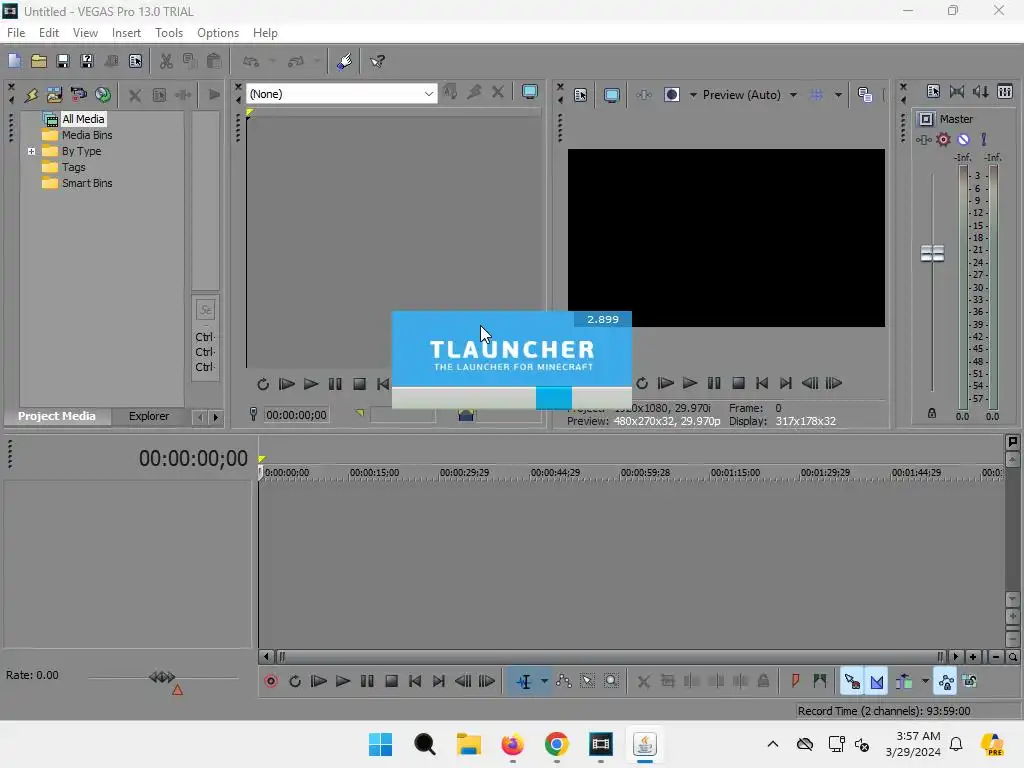Image resolution: width=1024 pixels, height=768 pixels.
Task: Open the View menu
Action: (x=85, y=33)
